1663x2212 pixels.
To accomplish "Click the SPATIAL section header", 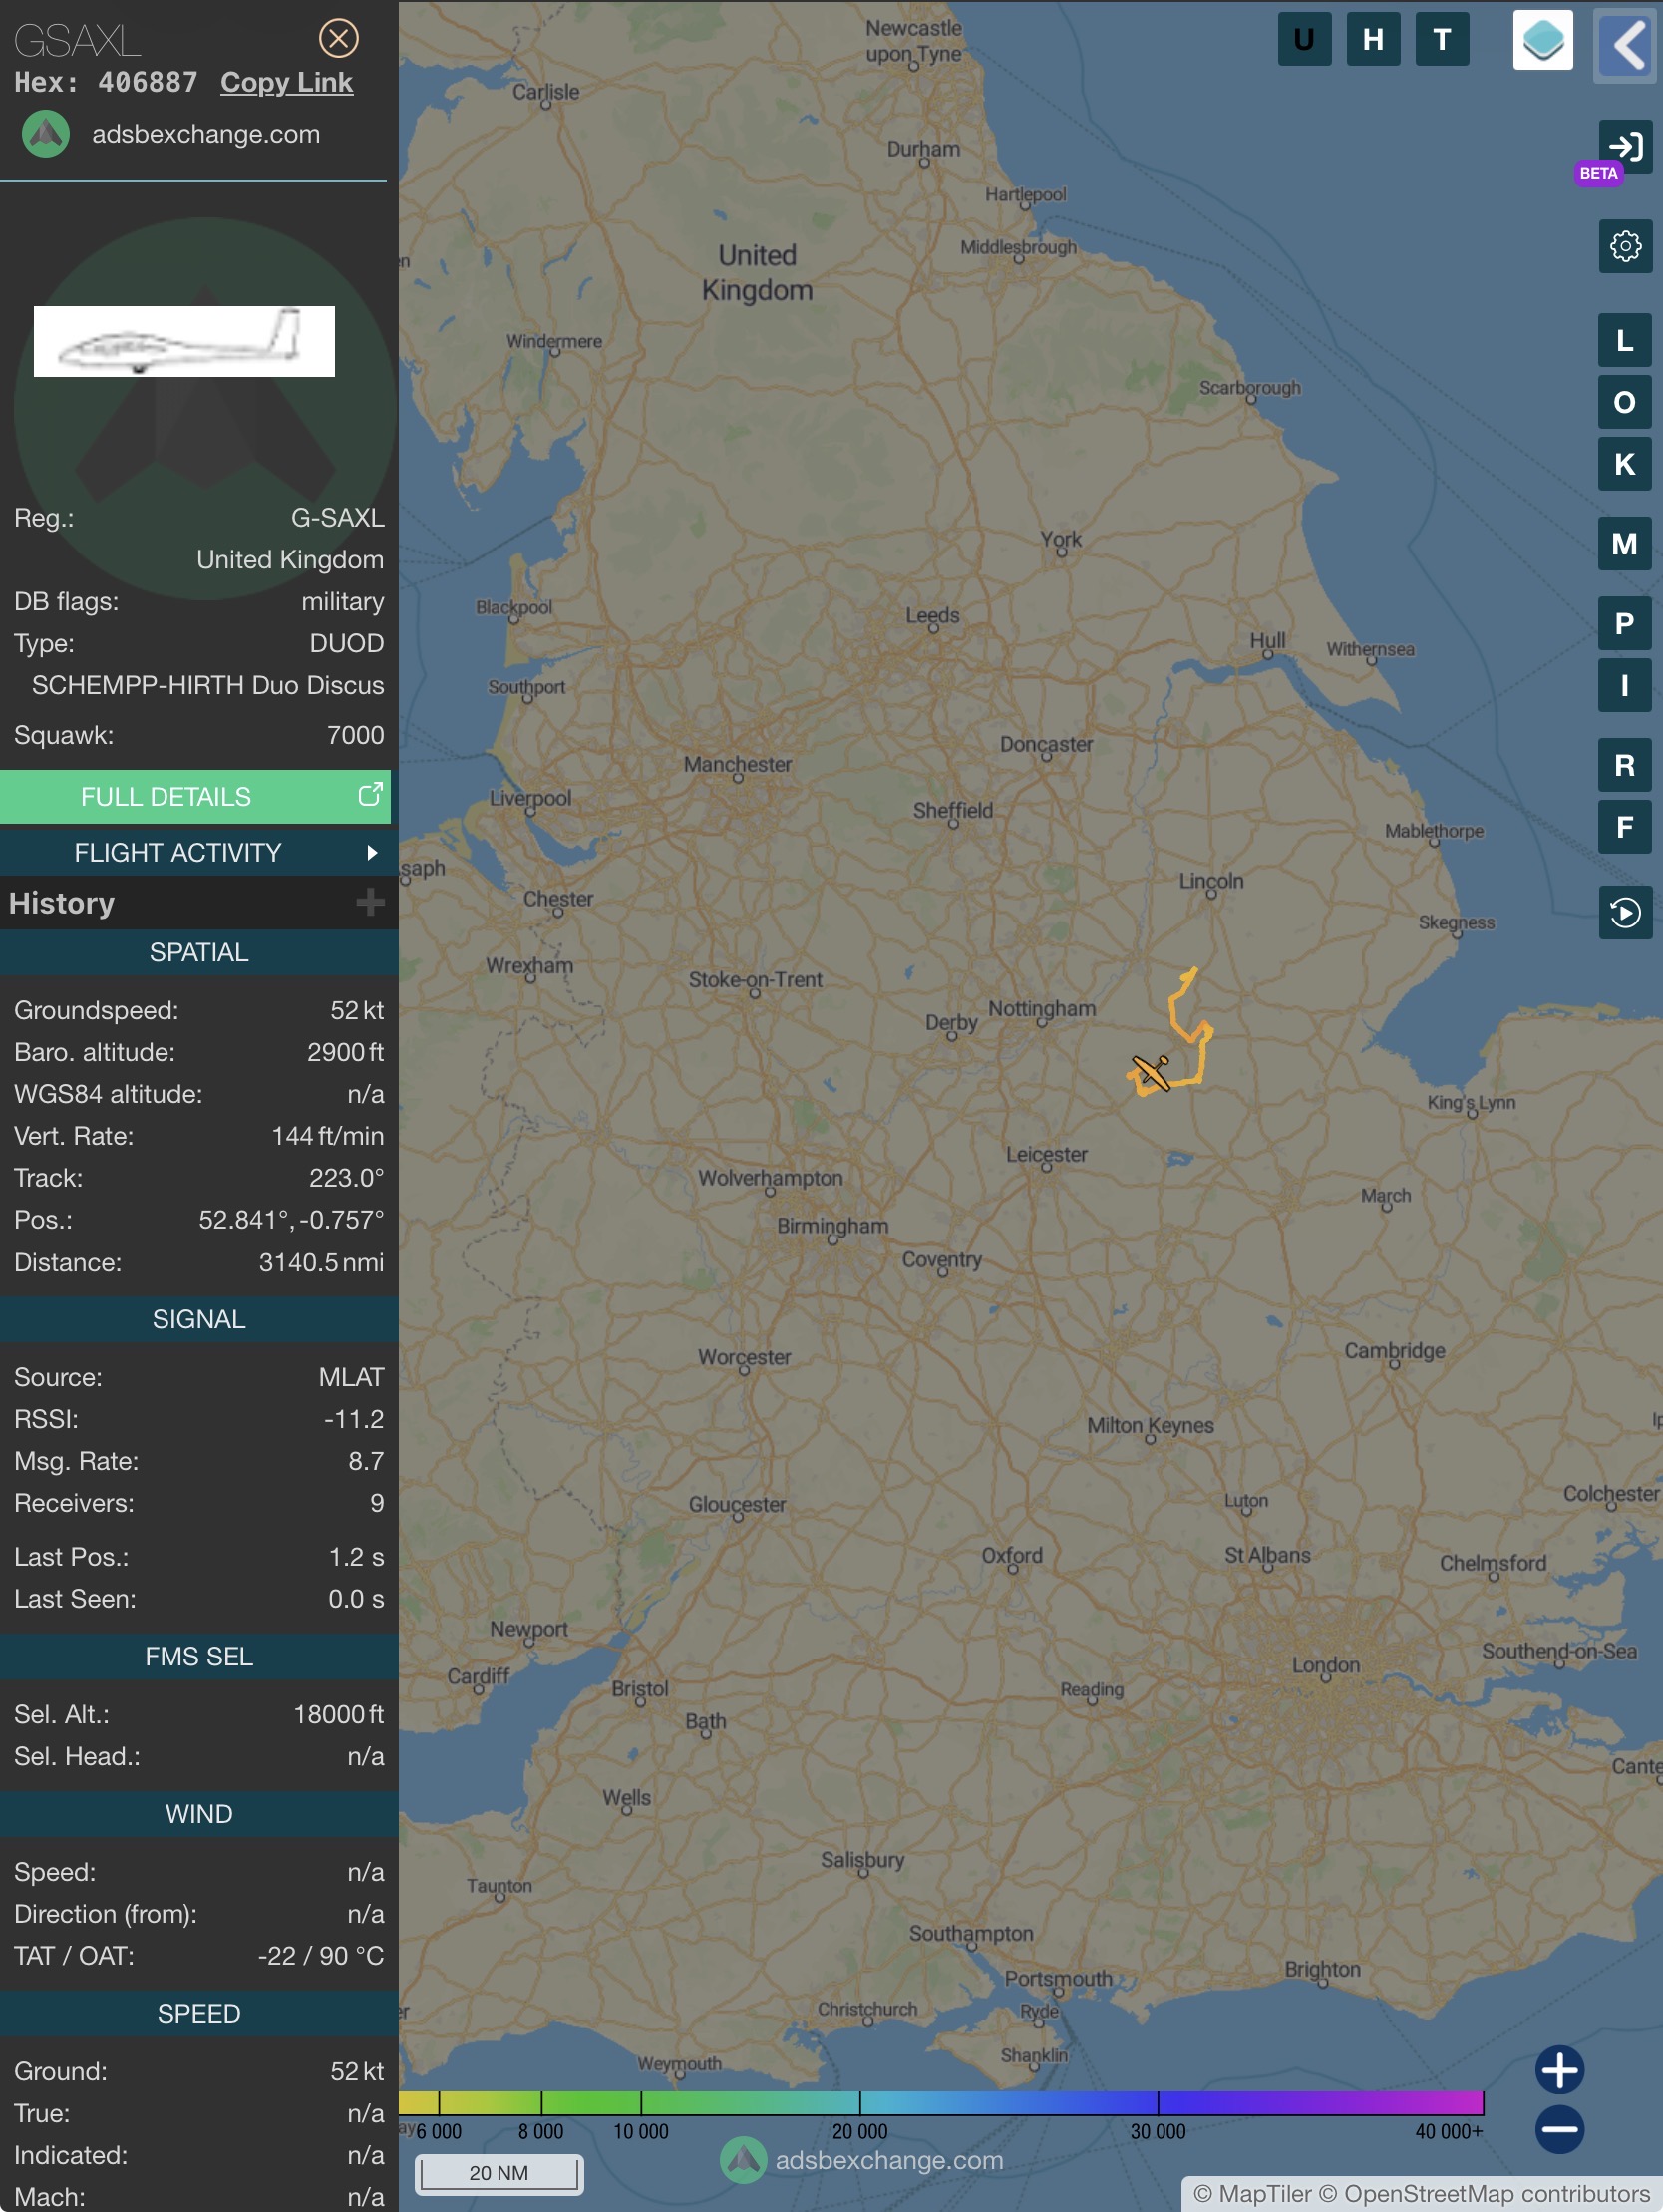I will coord(199,952).
